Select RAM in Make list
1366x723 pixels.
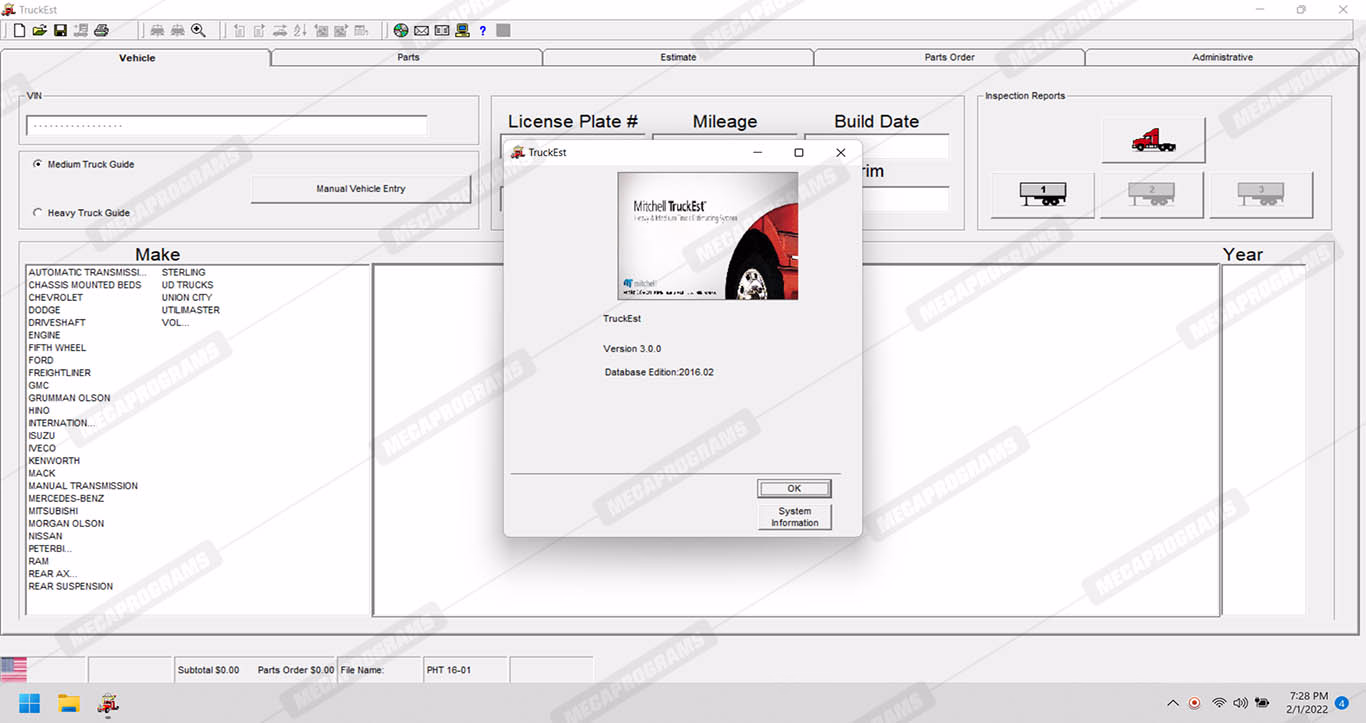point(38,561)
